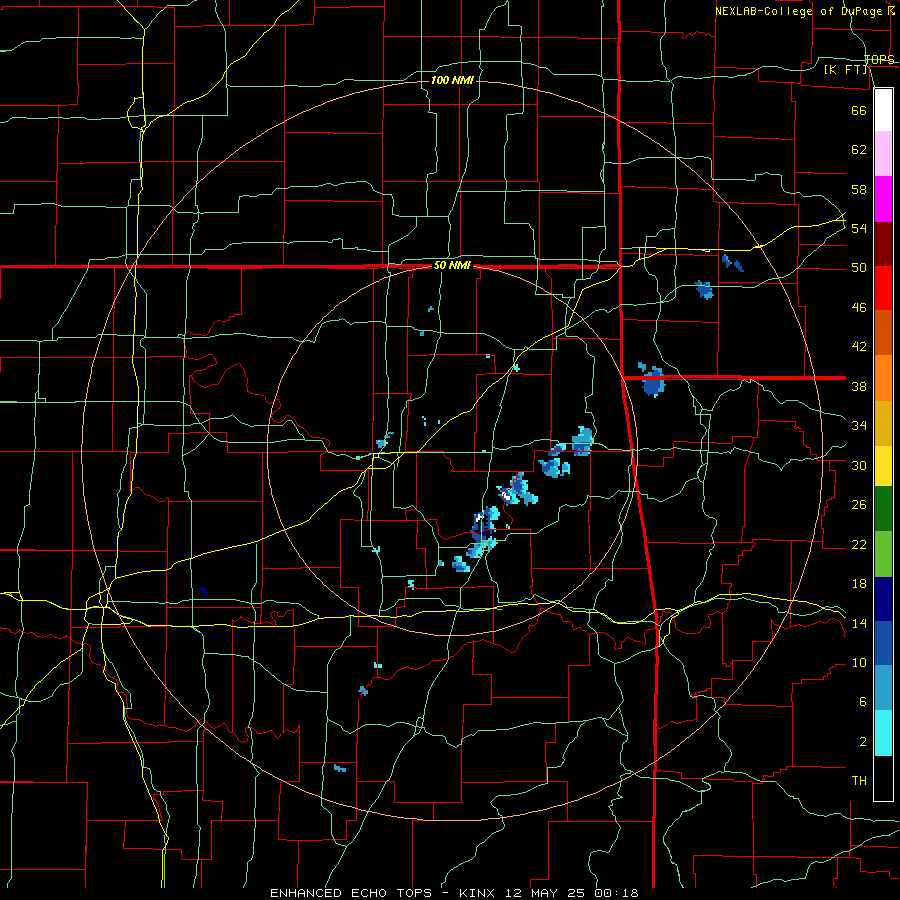Click the '[K FT]' units label
900x900 pixels.
click(845, 69)
